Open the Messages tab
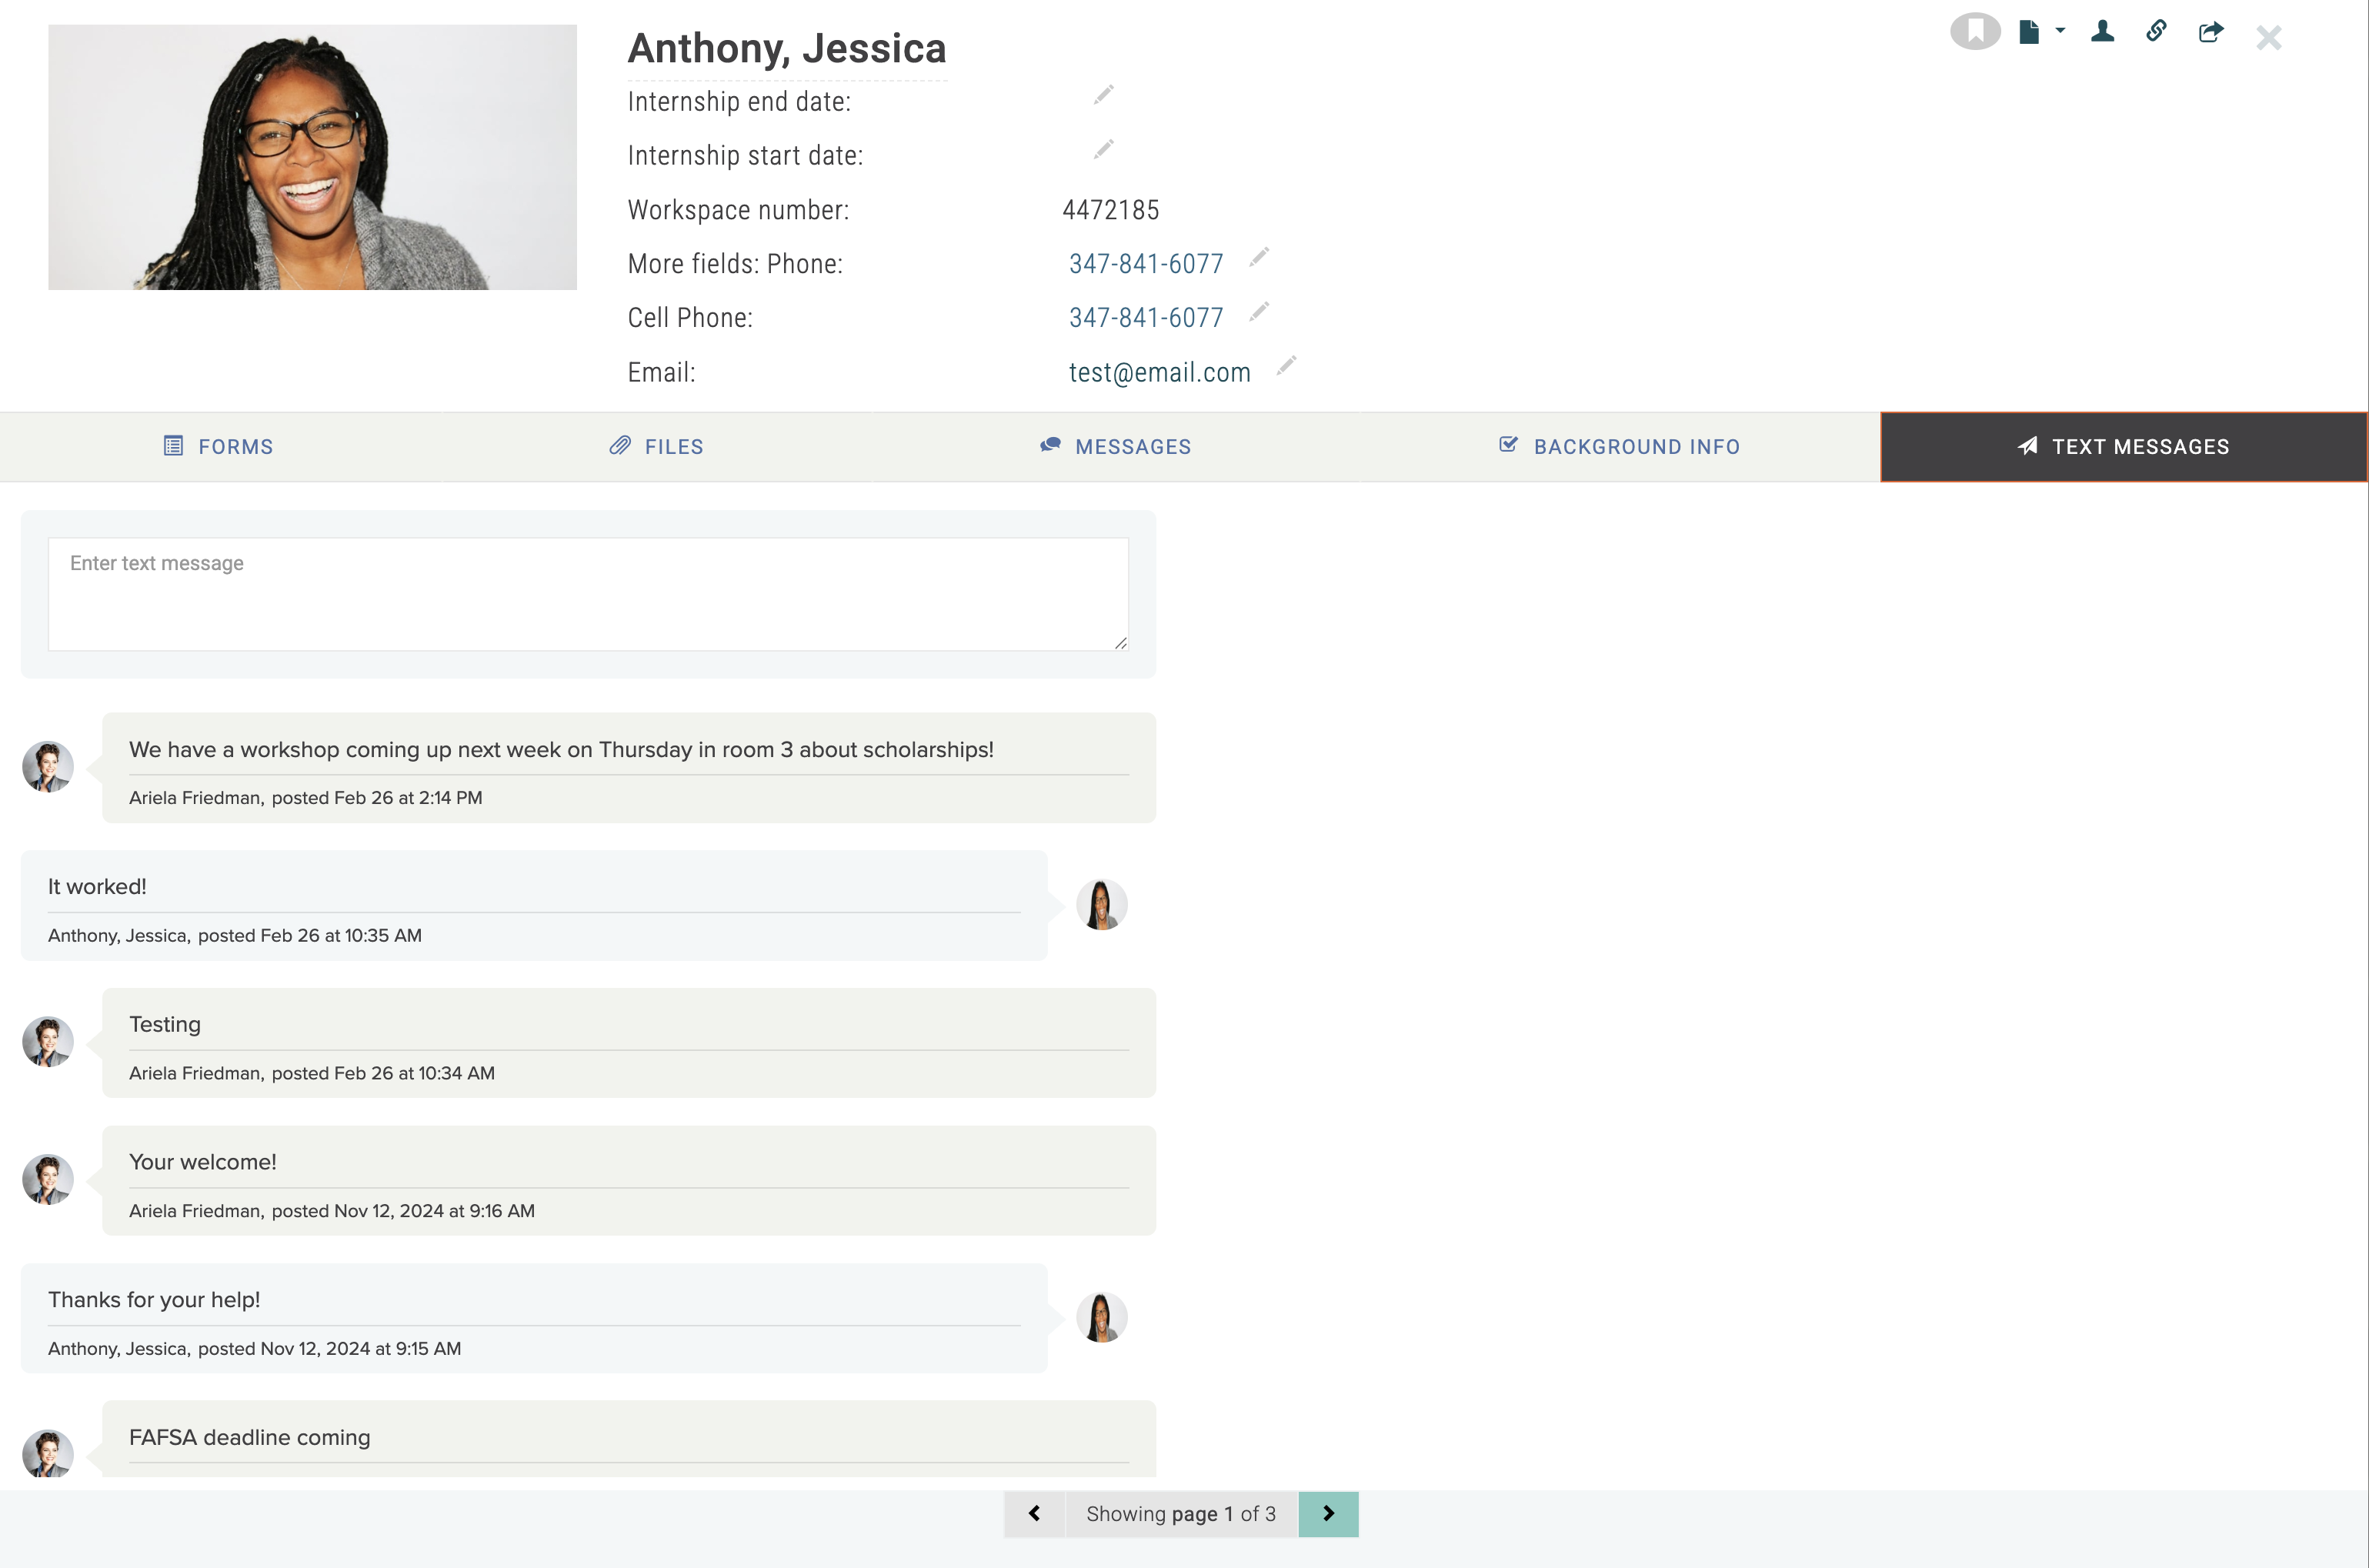The height and width of the screenshot is (1568, 2369). coord(1116,447)
